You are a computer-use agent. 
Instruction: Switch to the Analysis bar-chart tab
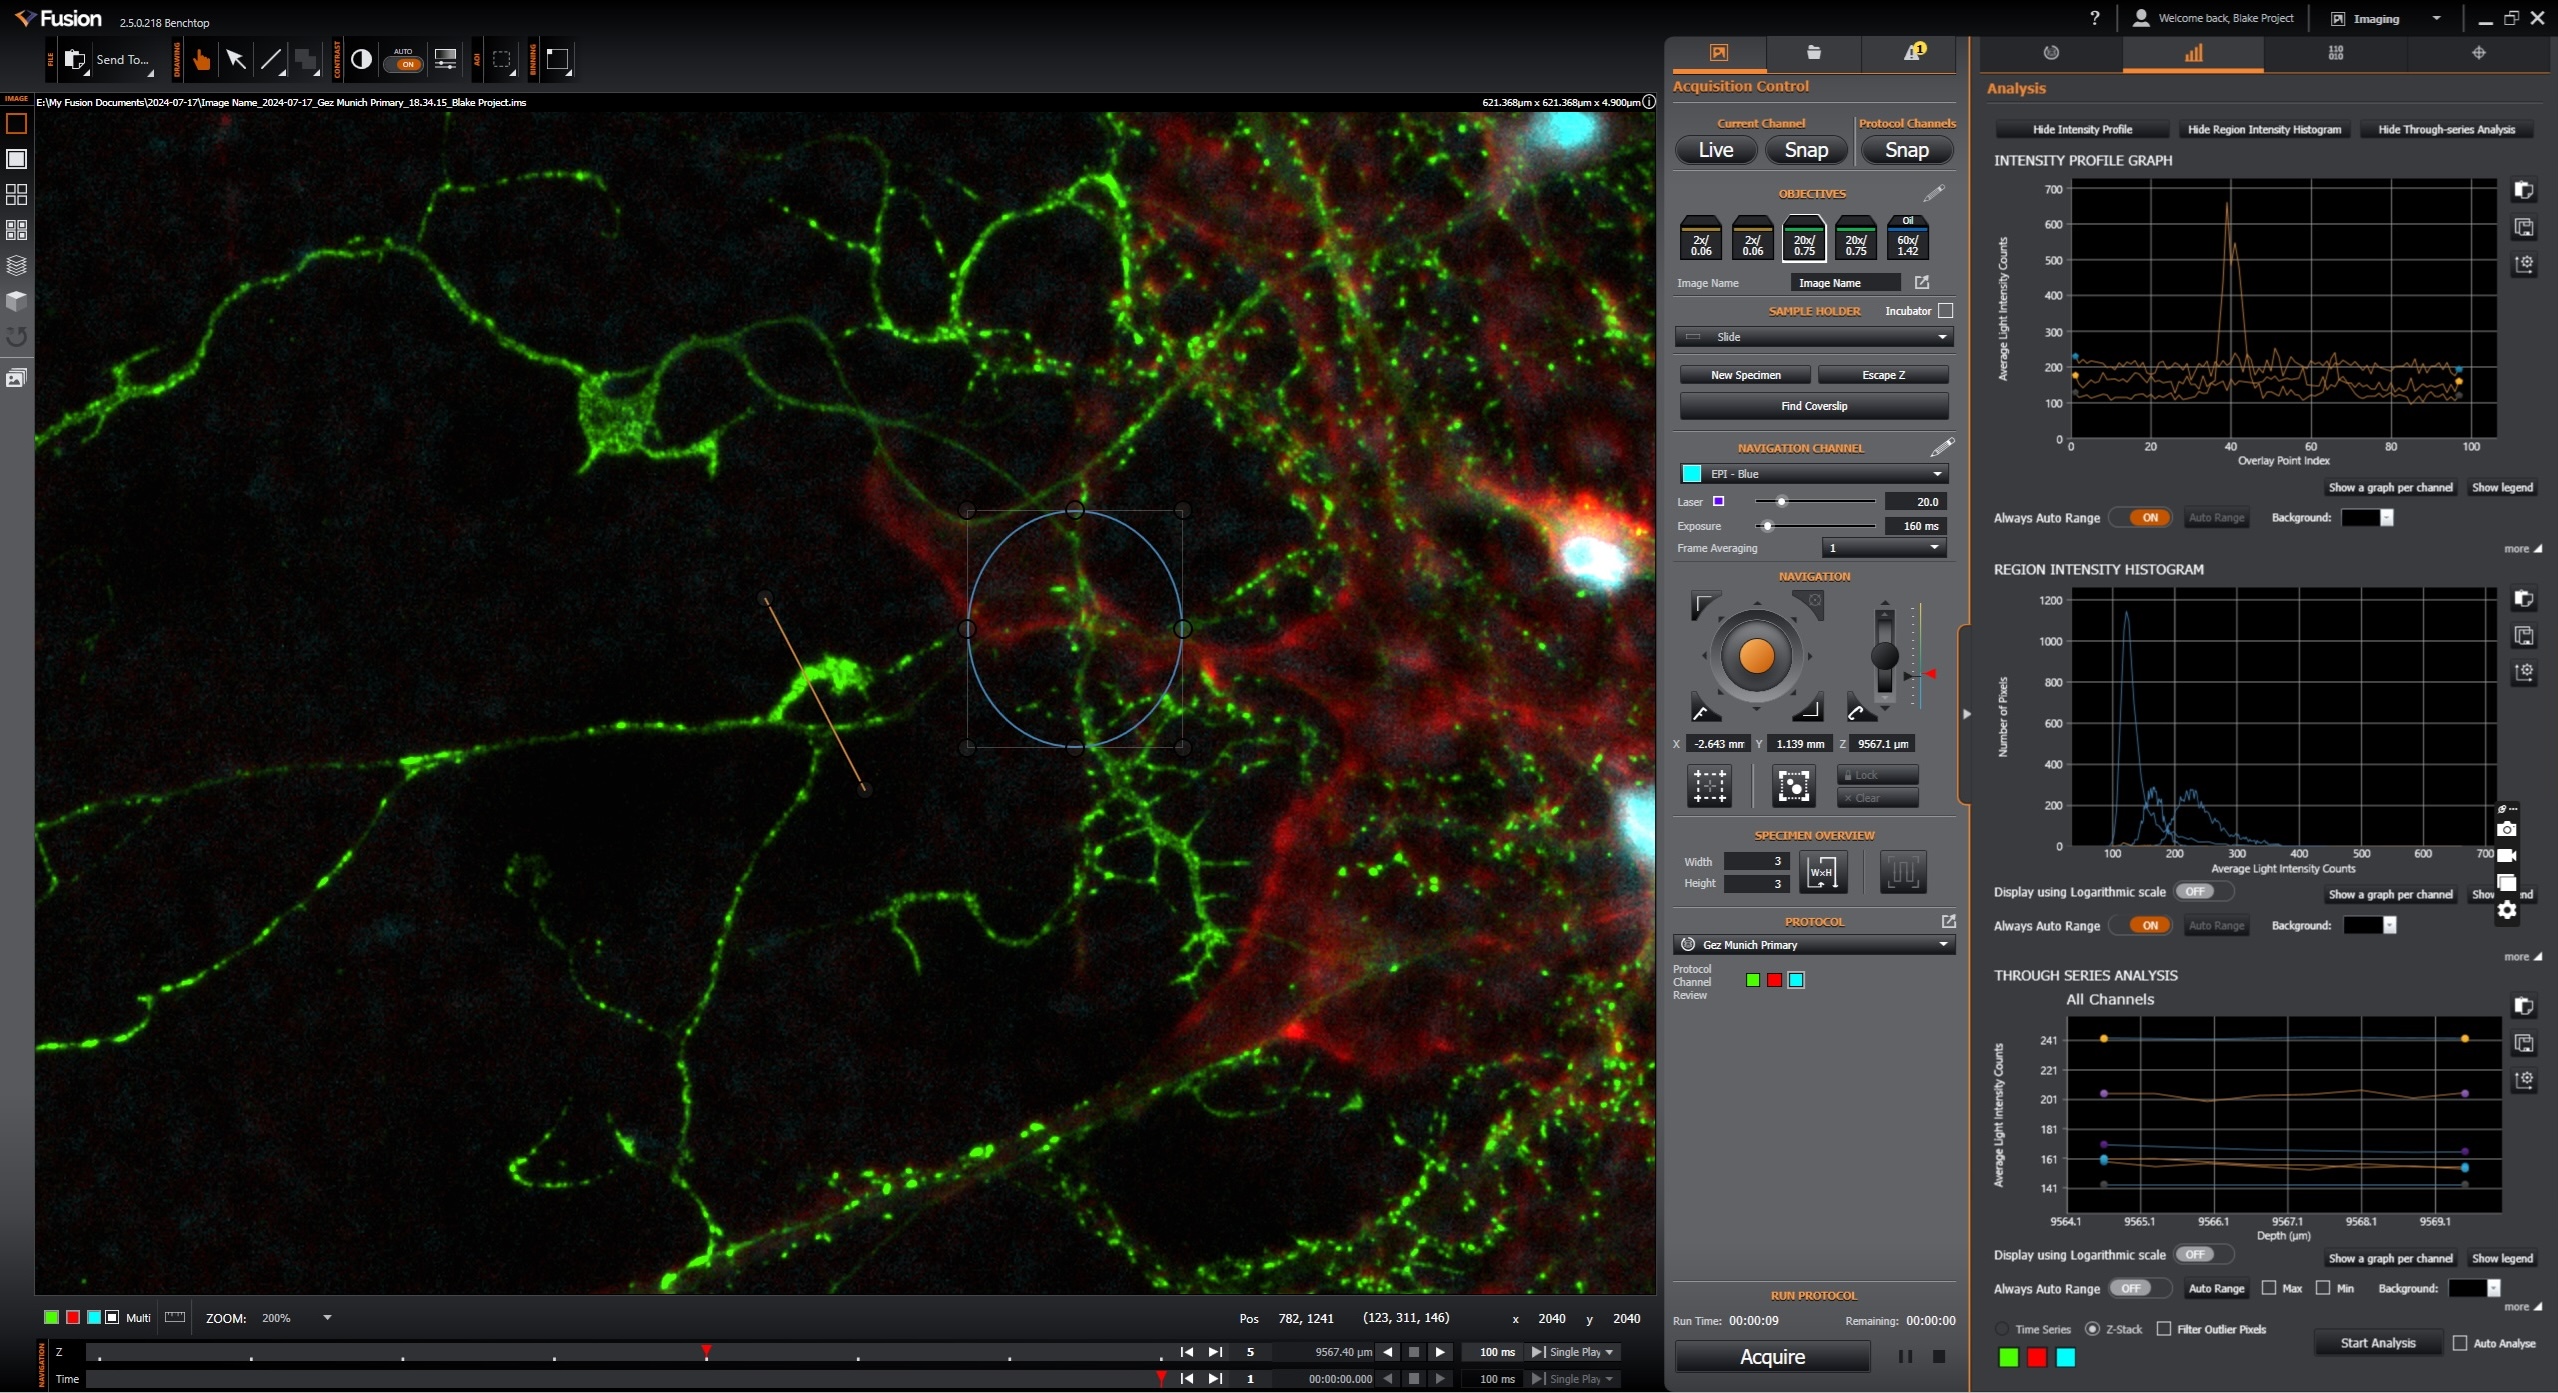point(2193,53)
